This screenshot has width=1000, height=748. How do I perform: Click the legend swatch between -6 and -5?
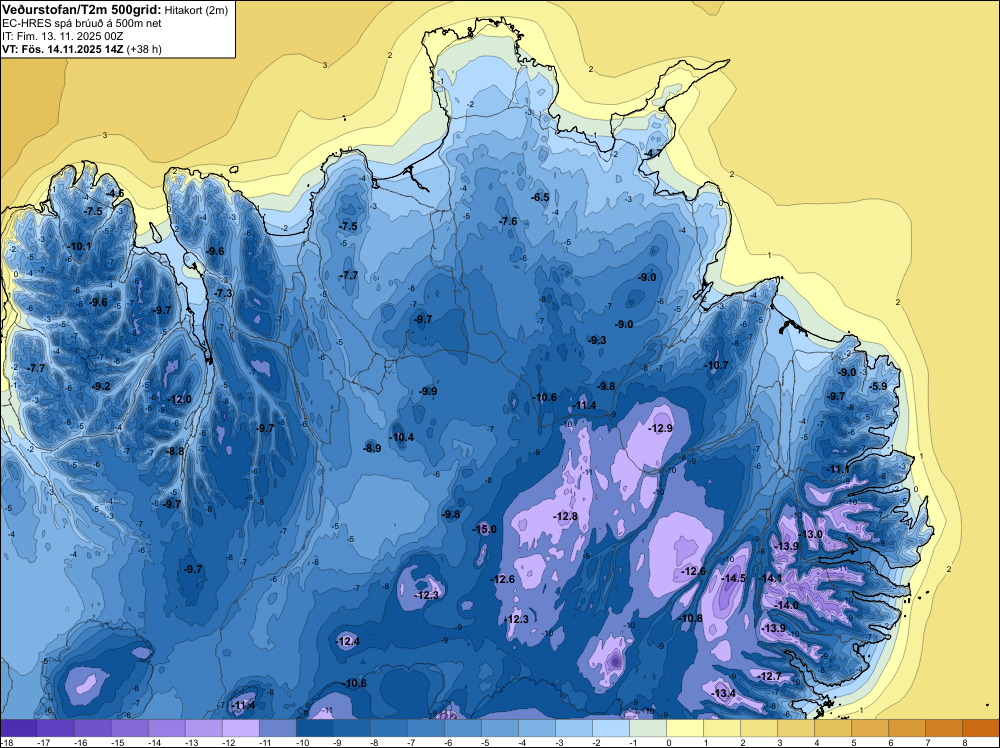coord(462,728)
